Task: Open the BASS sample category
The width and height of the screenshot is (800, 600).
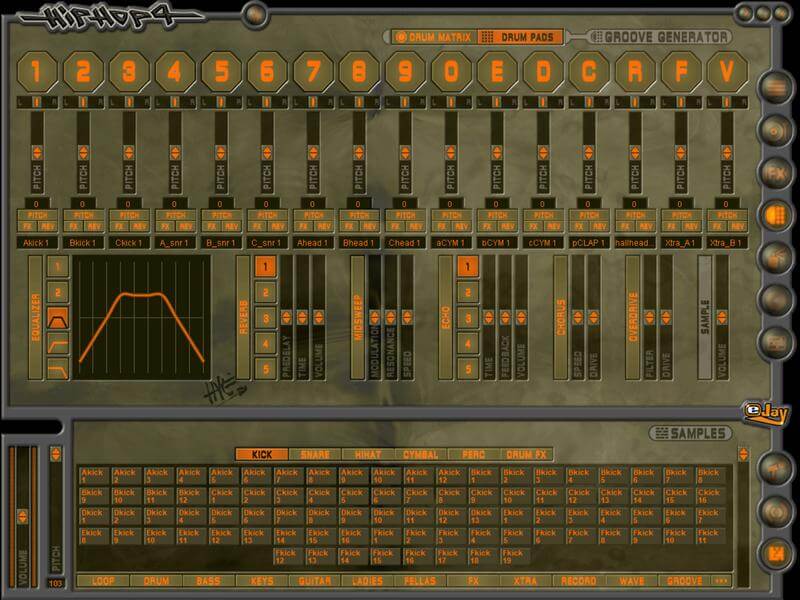Action: (x=209, y=581)
